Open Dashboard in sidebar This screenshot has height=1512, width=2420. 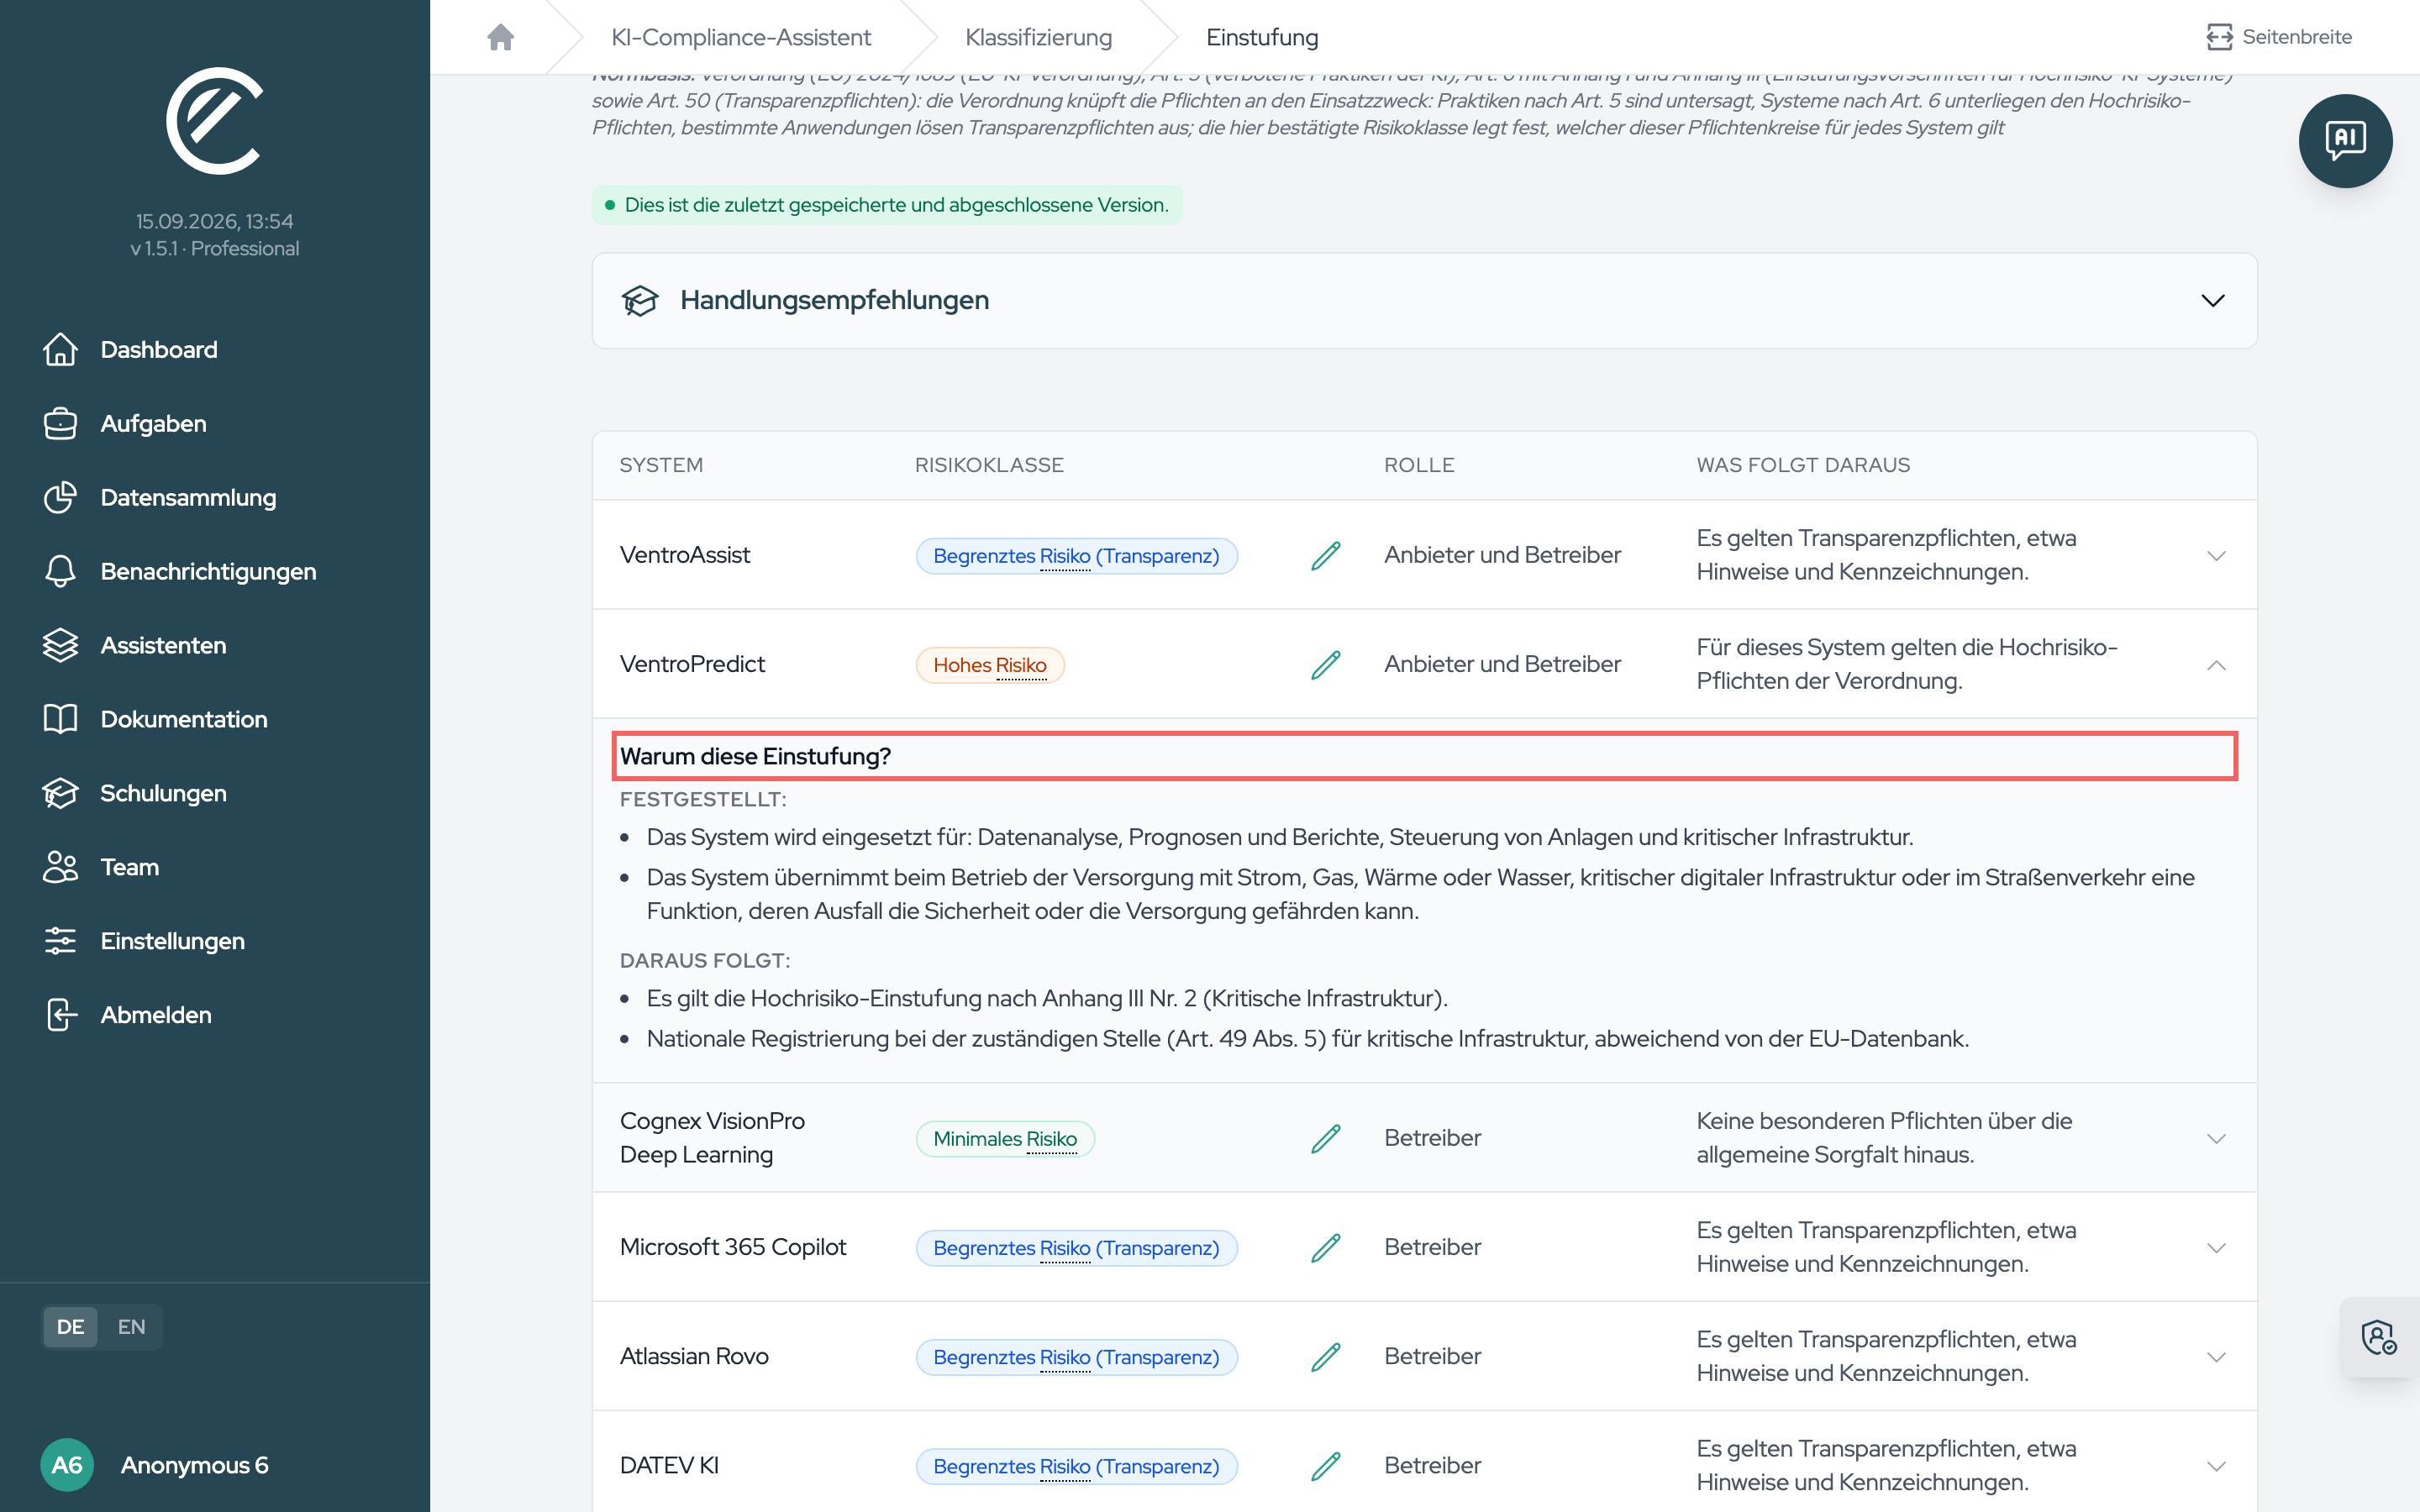[x=130, y=350]
